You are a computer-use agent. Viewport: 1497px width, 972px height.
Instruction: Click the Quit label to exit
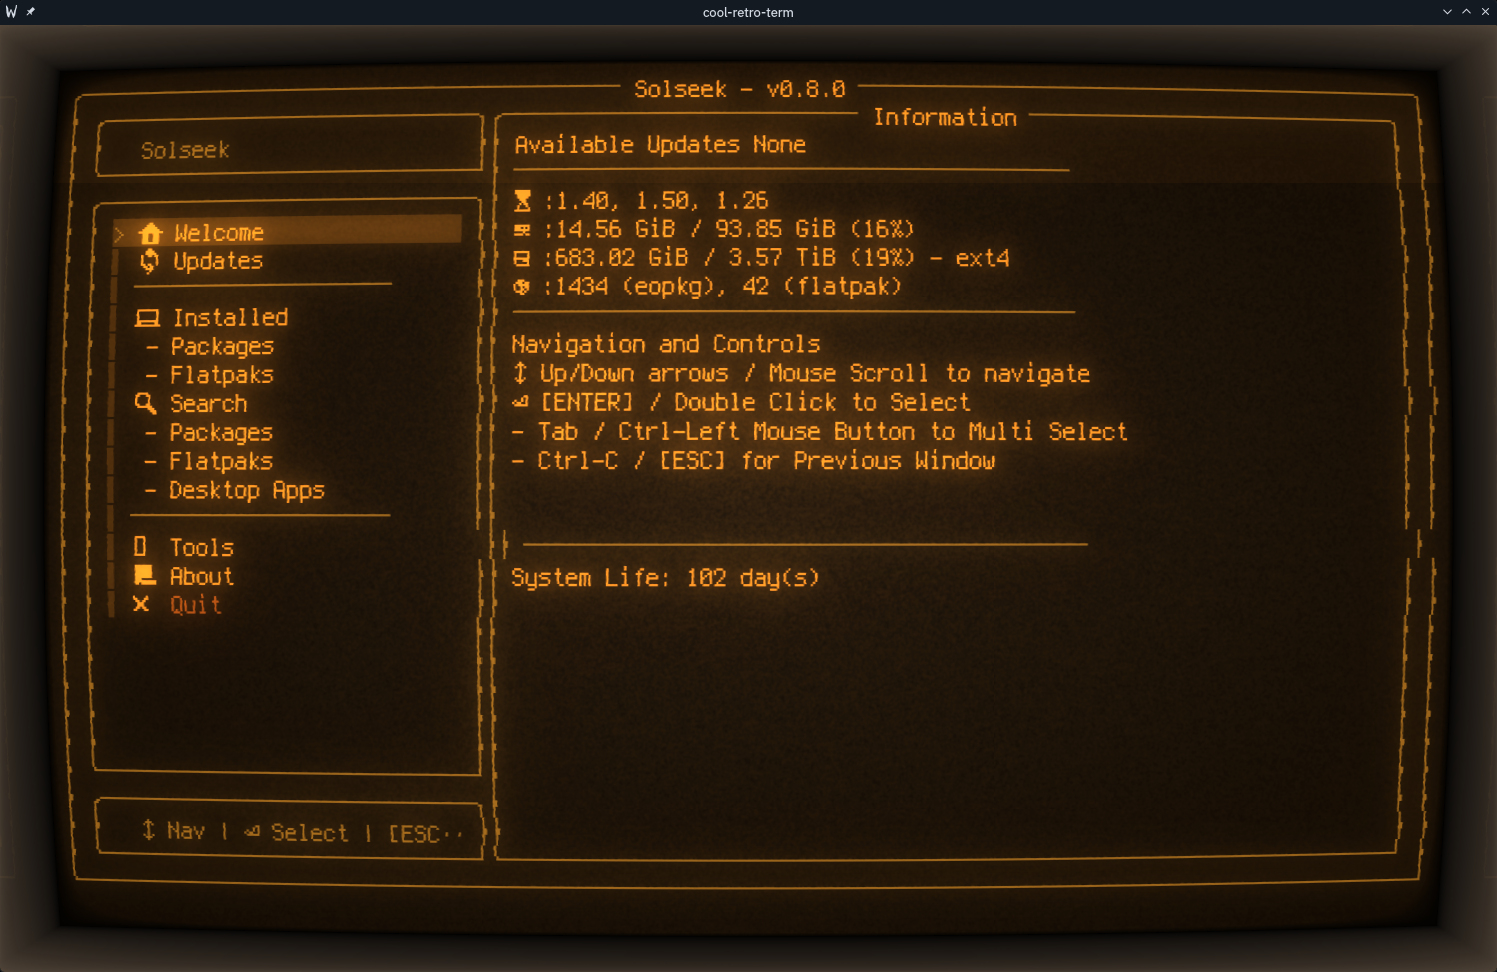click(195, 605)
